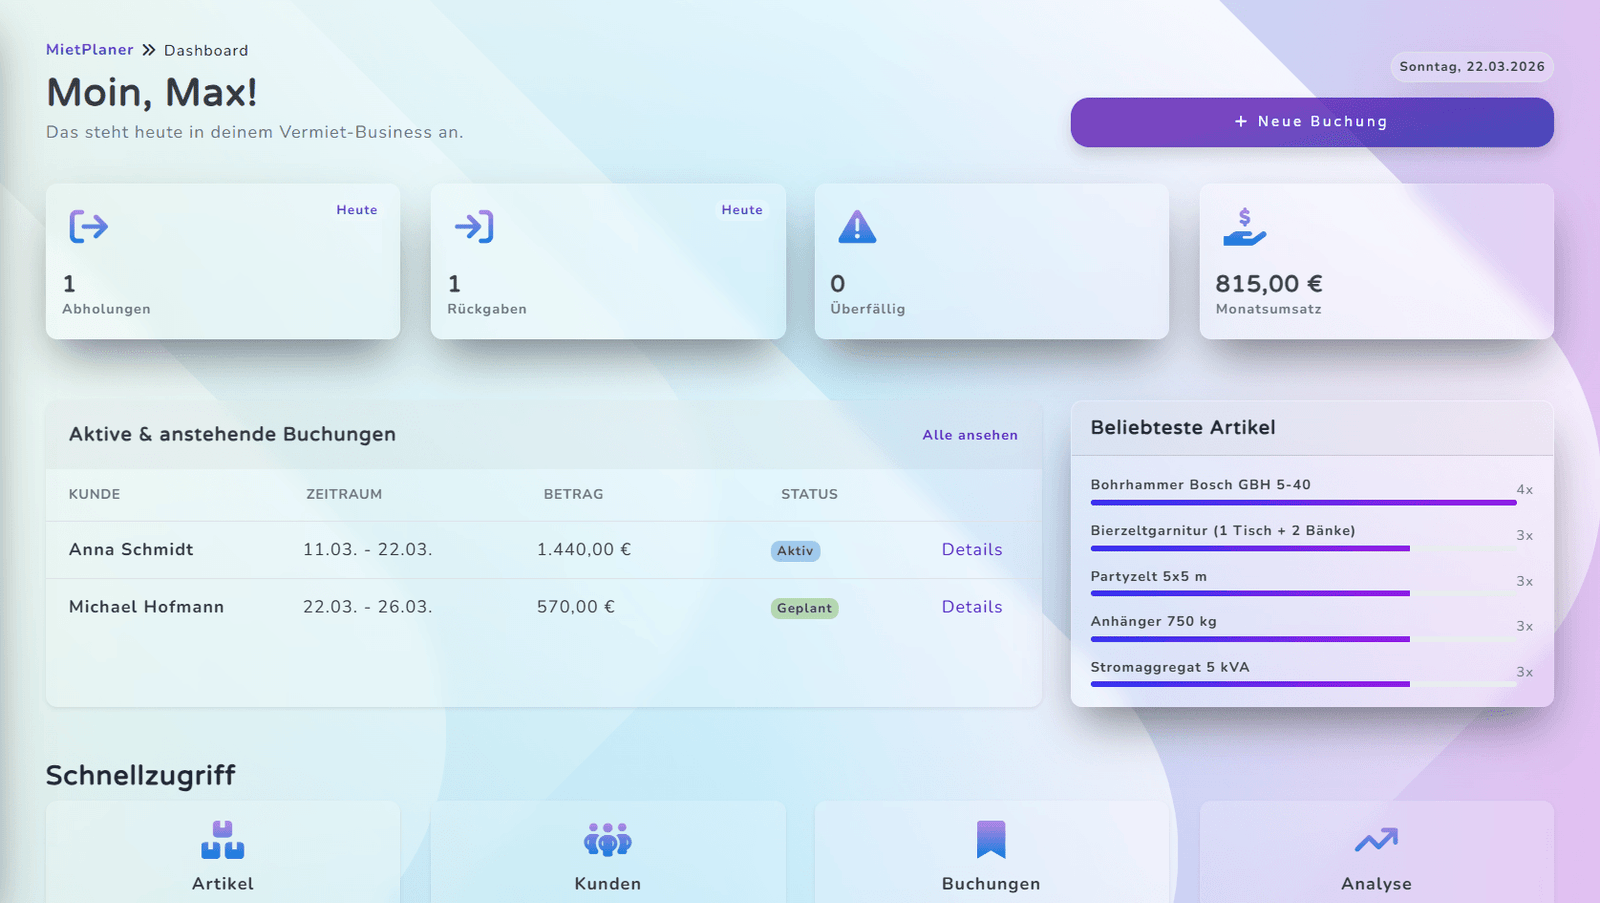Click the MietPlaner breadcrumb link
Screen dimensions: 1600x903
(x=89, y=50)
